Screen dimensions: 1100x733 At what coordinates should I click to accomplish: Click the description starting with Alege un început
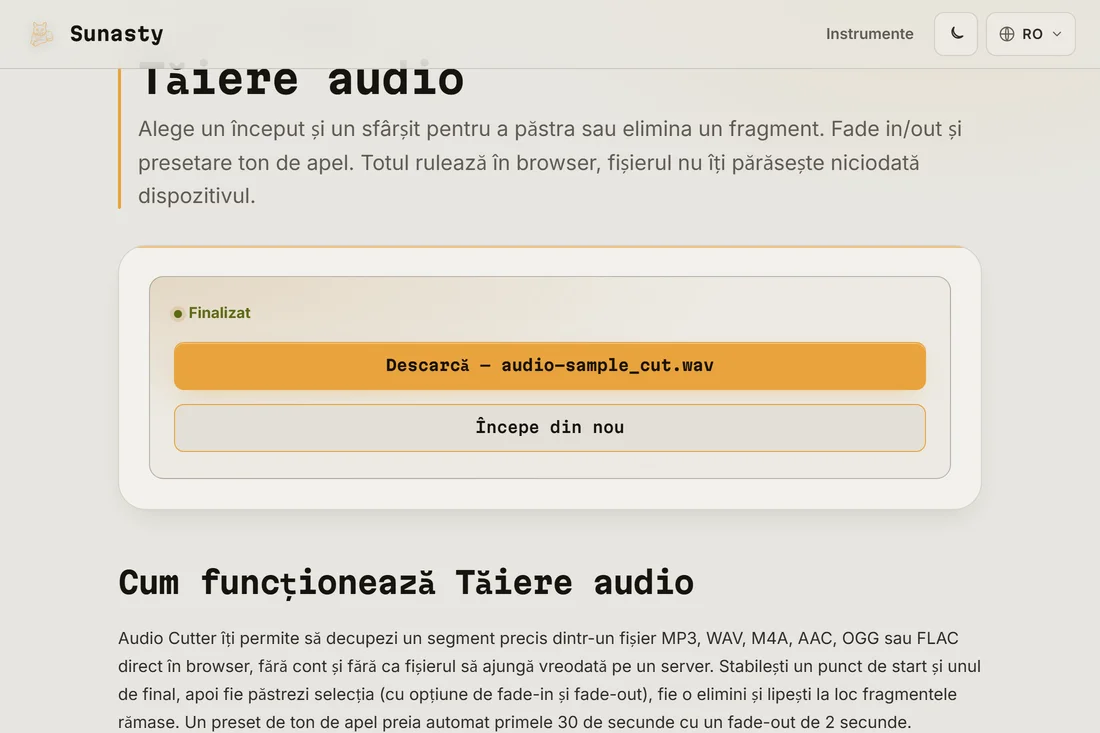click(x=549, y=162)
